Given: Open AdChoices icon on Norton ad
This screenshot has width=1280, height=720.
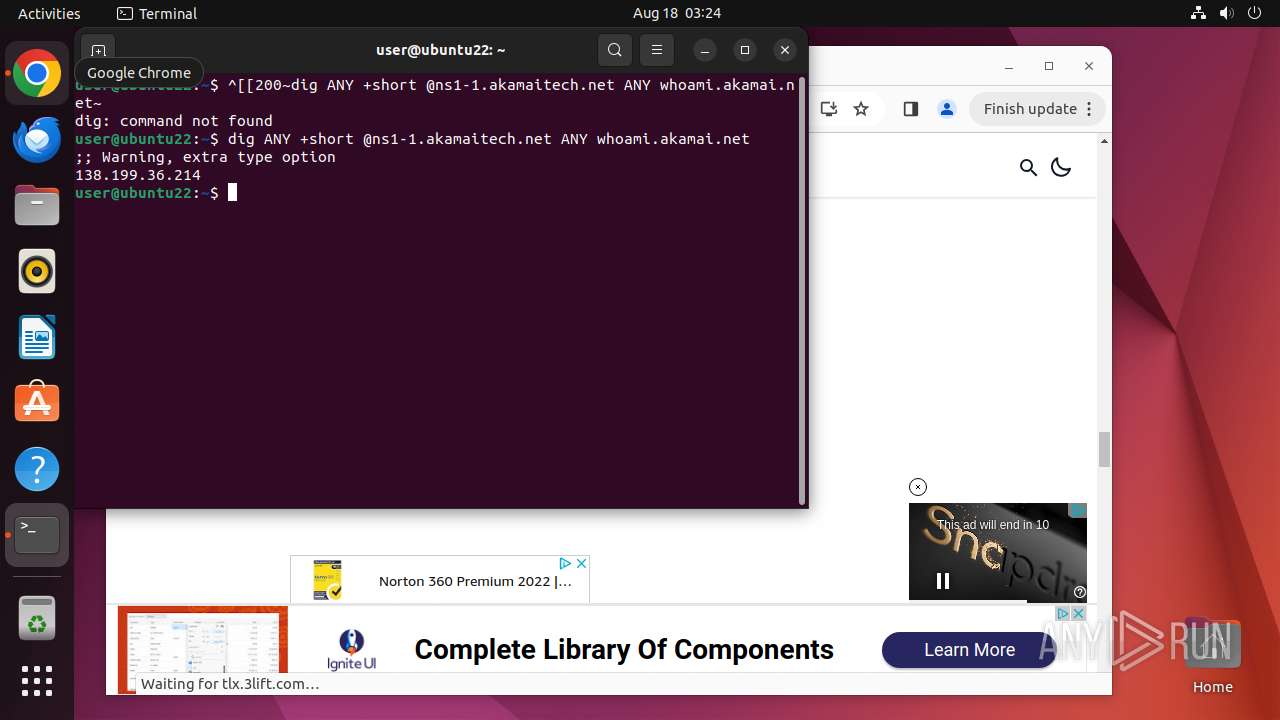Looking at the screenshot, I should tap(564, 564).
